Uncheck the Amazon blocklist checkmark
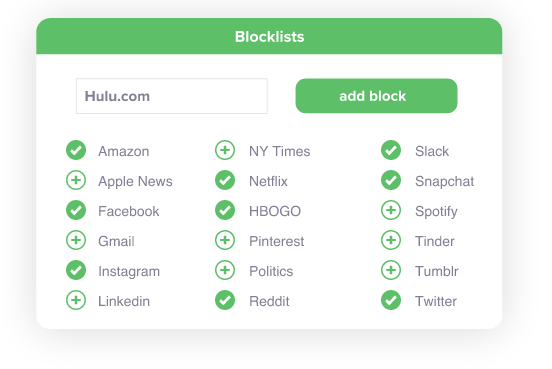This screenshot has width=552, height=369. click(76, 150)
